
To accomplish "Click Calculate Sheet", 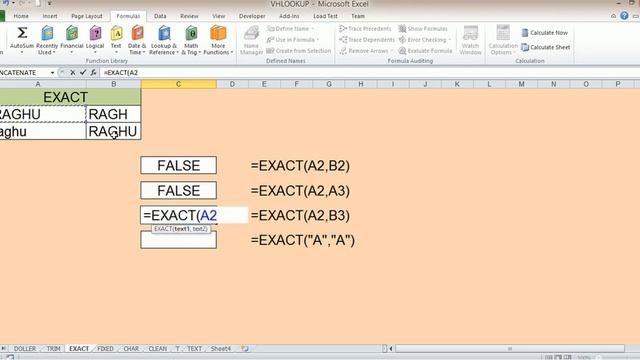I will 546,47.
